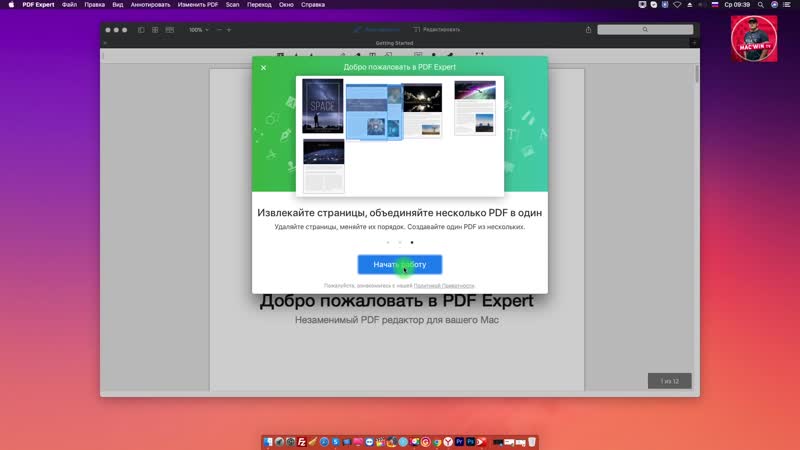Click the "1 из 12" page indicator
Image resolution: width=800 pixels, height=450 pixels.
[669, 381]
